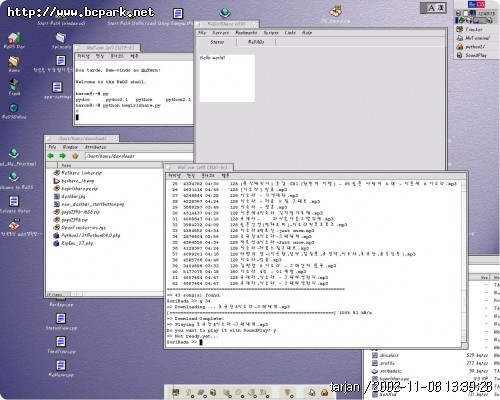Click the BeGirlShare window title tab
Viewport: 500px width, 400px height.
227,24
